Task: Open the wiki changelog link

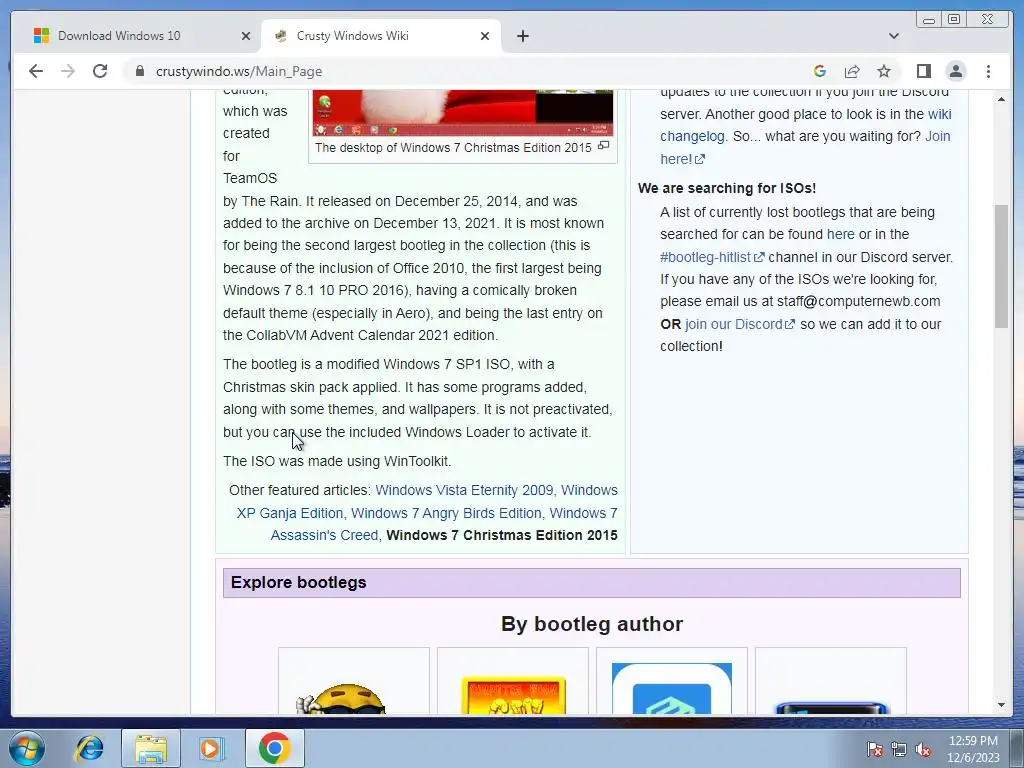Action: tap(805, 125)
